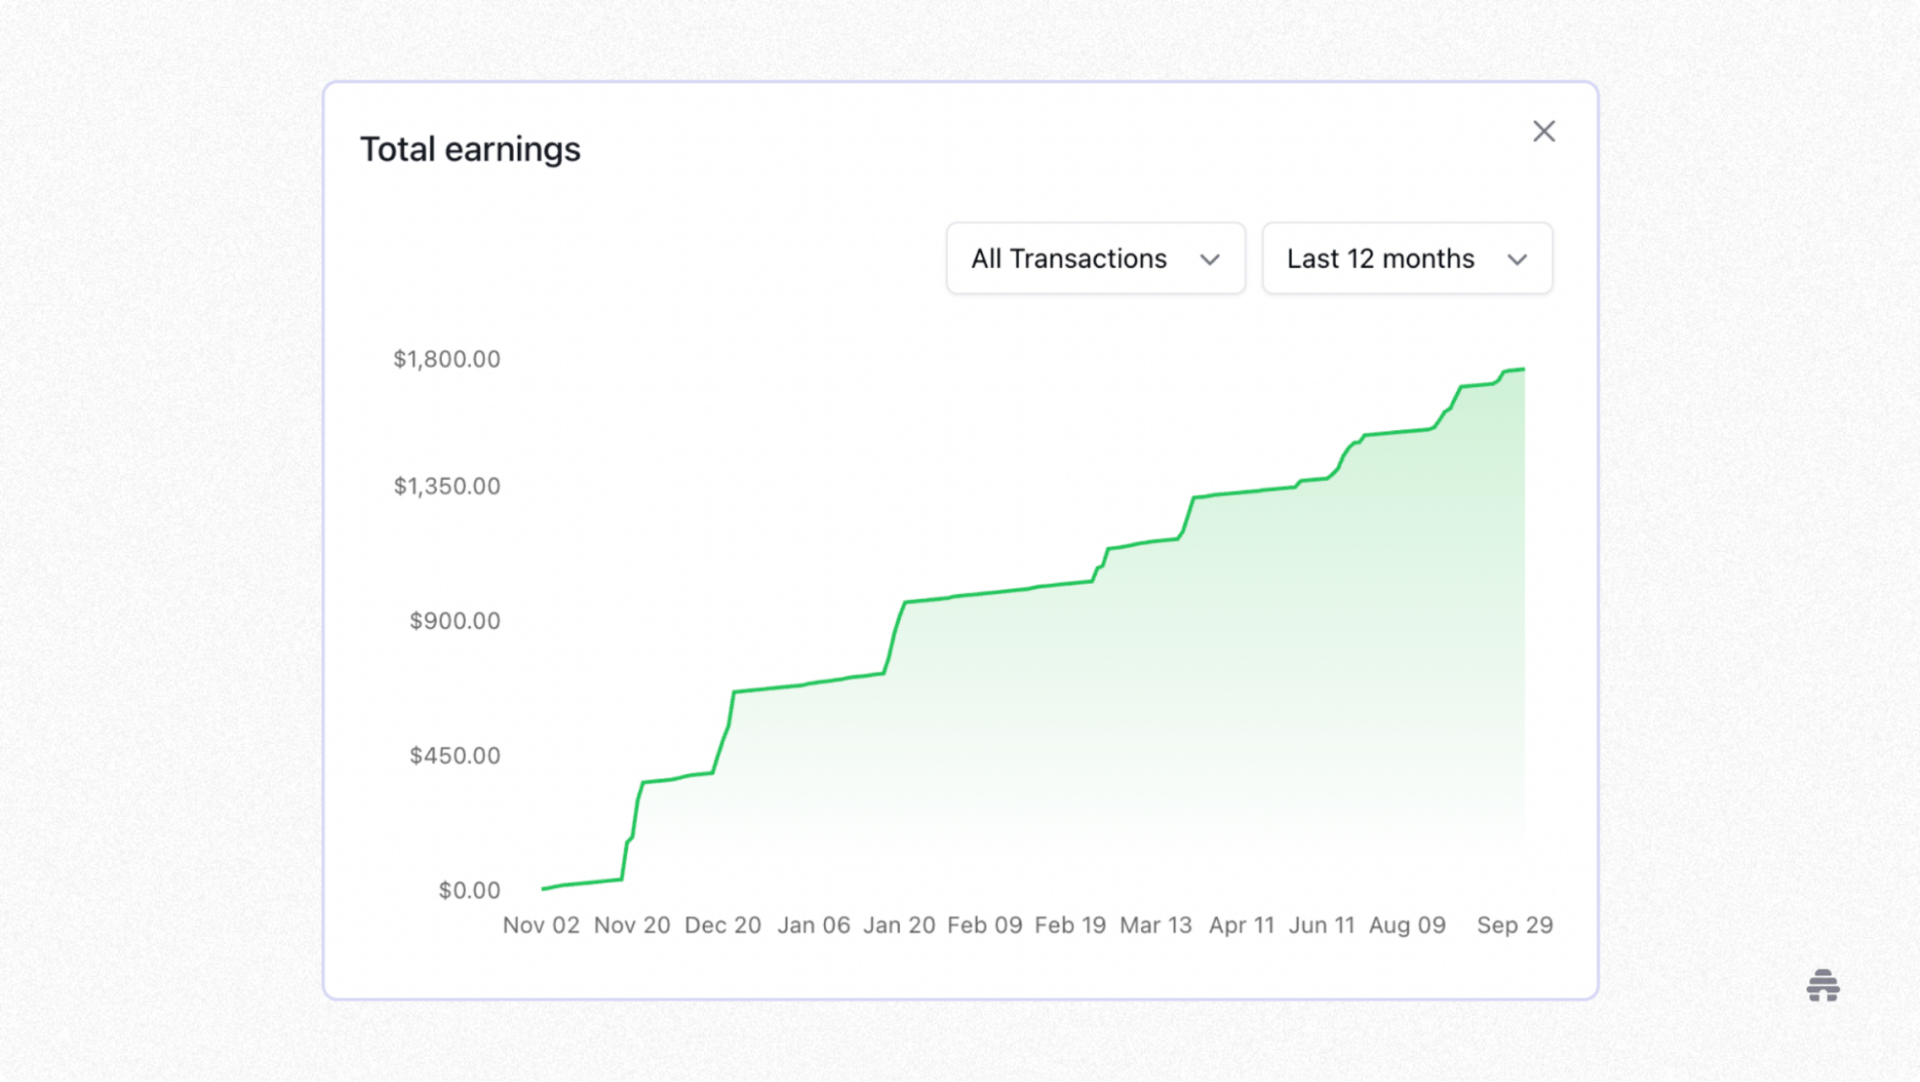Viewport: 1920px width, 1082px height.
Task: Click the Sep 29 date on the x-axis
Action: (x=1514, y=925)
